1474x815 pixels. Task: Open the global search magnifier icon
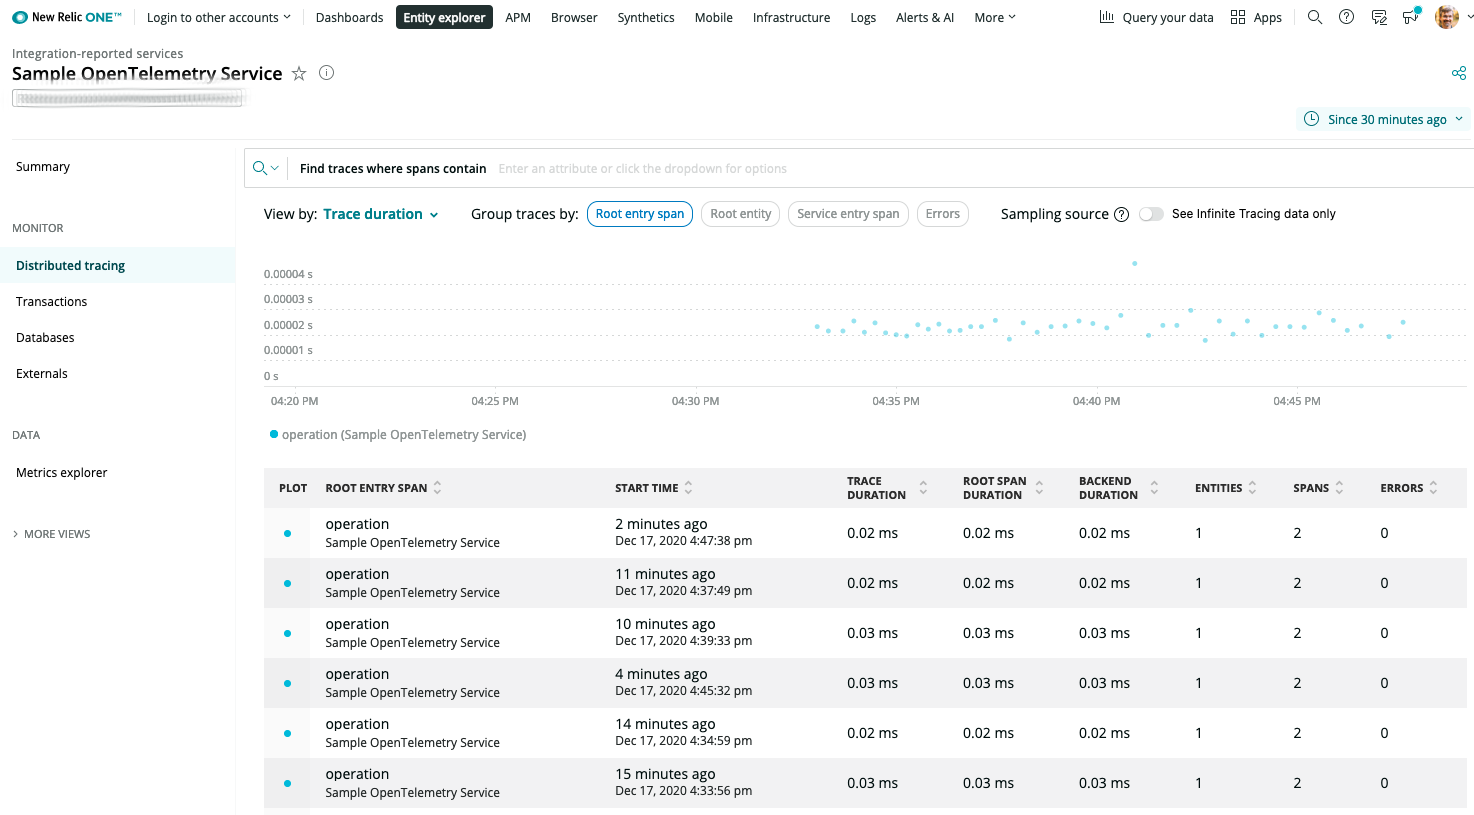[1315, 17]
